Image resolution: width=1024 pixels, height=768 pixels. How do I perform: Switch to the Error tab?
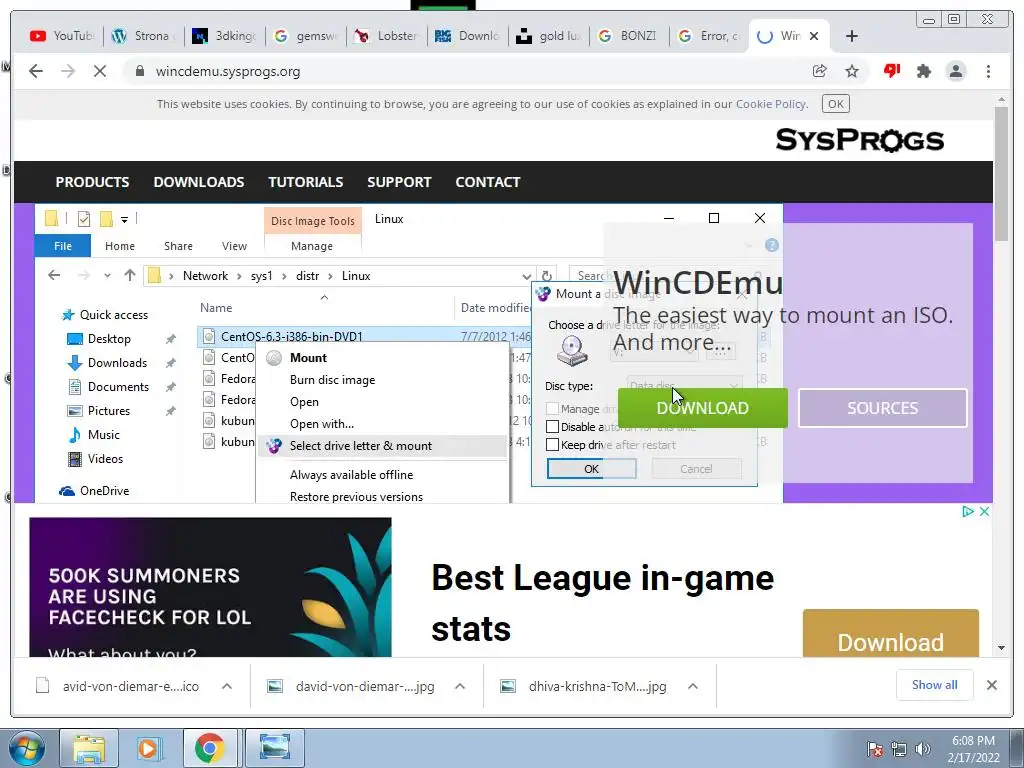710,36
